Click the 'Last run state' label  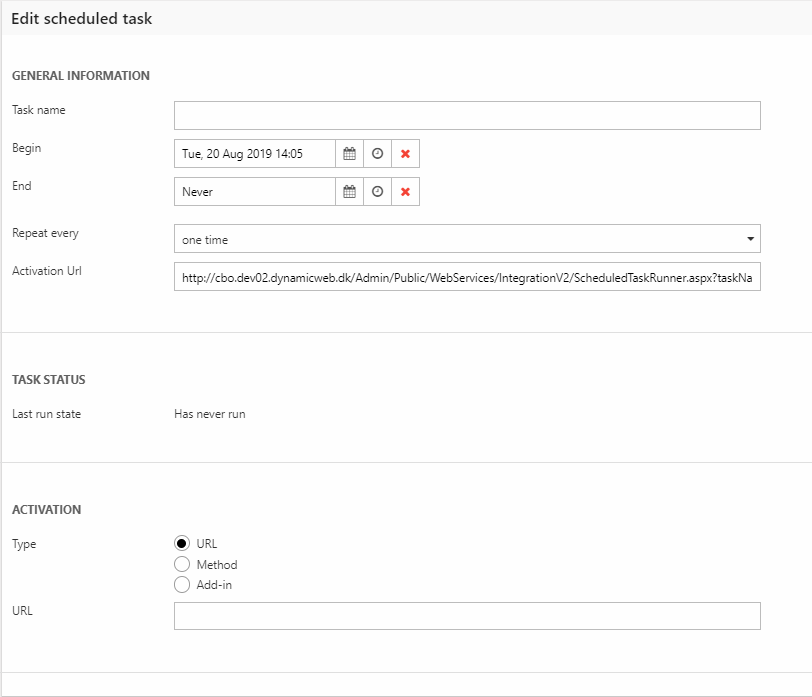[47, 414]
